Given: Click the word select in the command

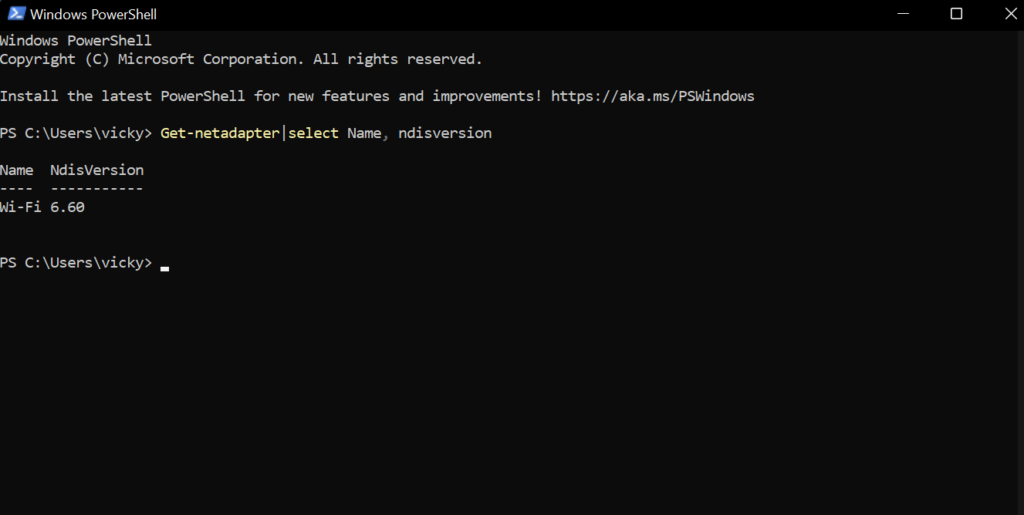Looking at the screenshot, I should pyautogui.click(x=314, y=133).
